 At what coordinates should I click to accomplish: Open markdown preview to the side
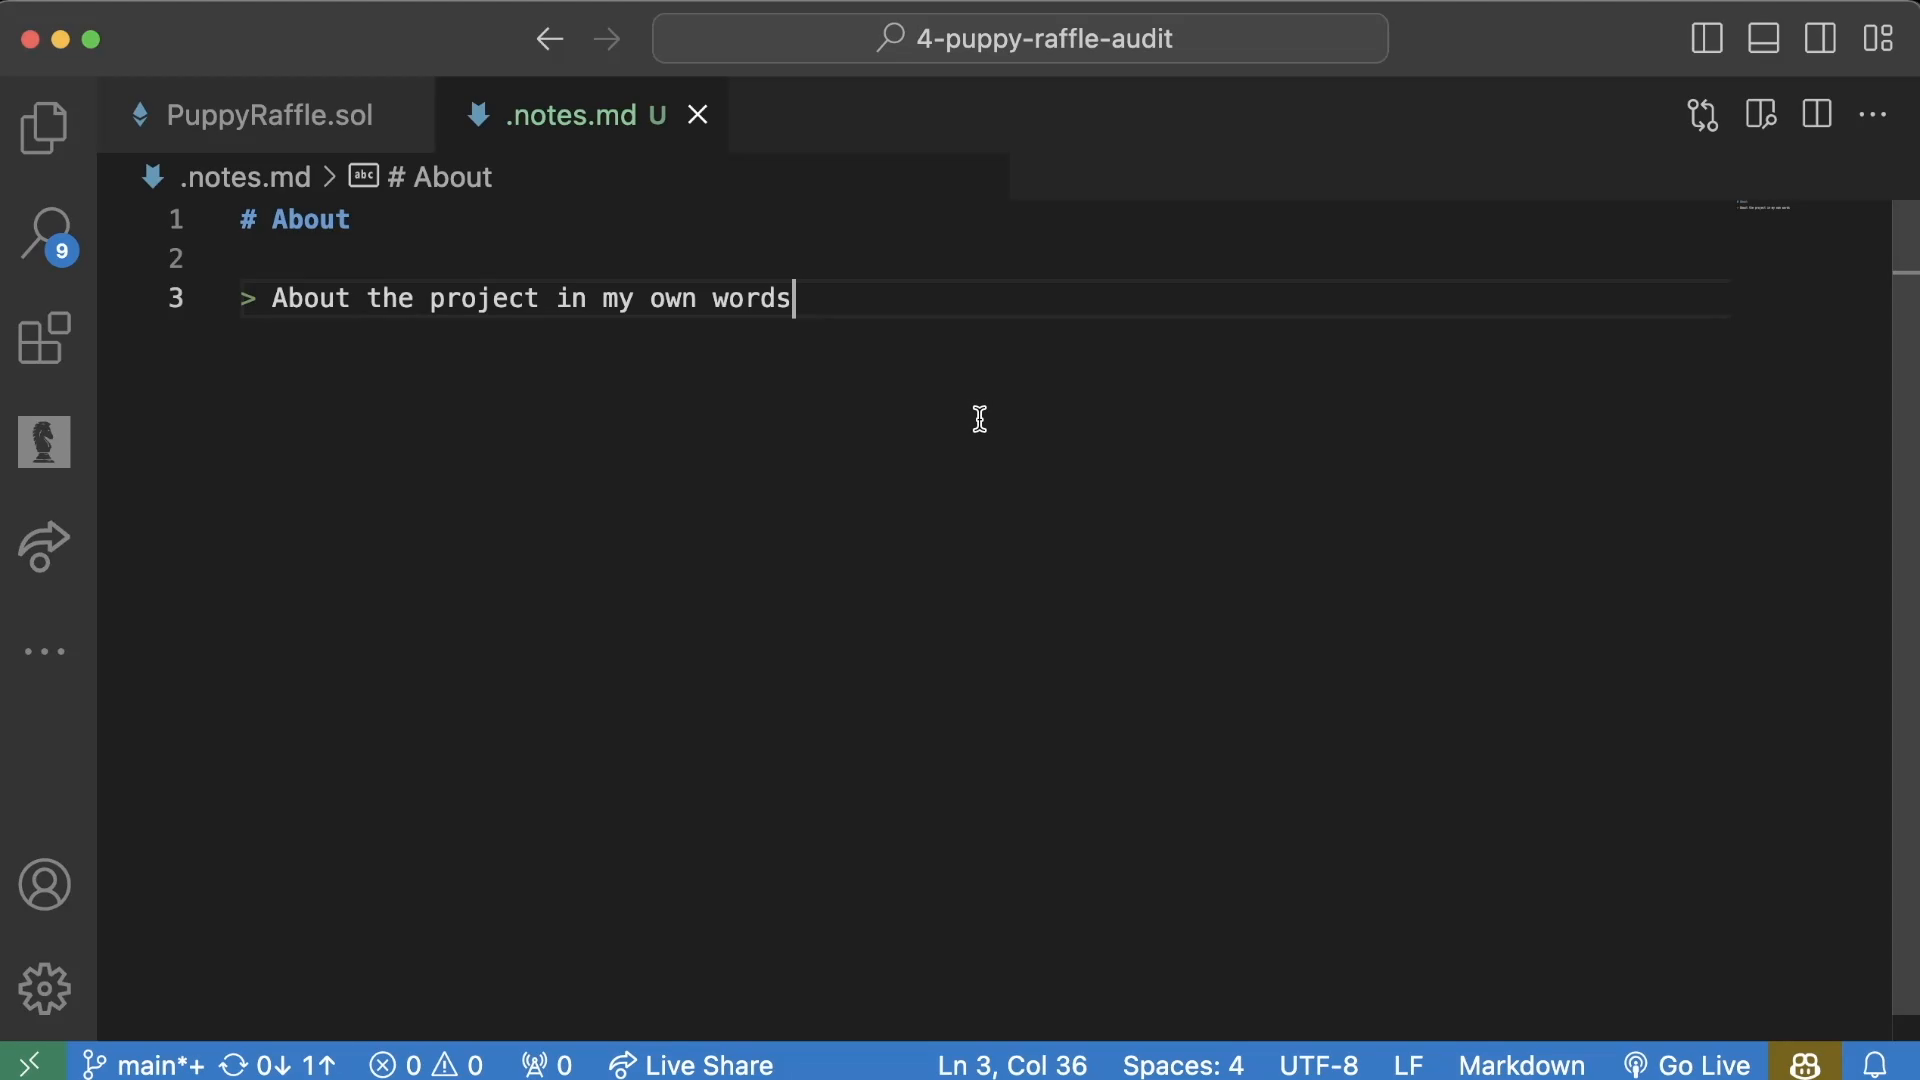point(1760,115)
